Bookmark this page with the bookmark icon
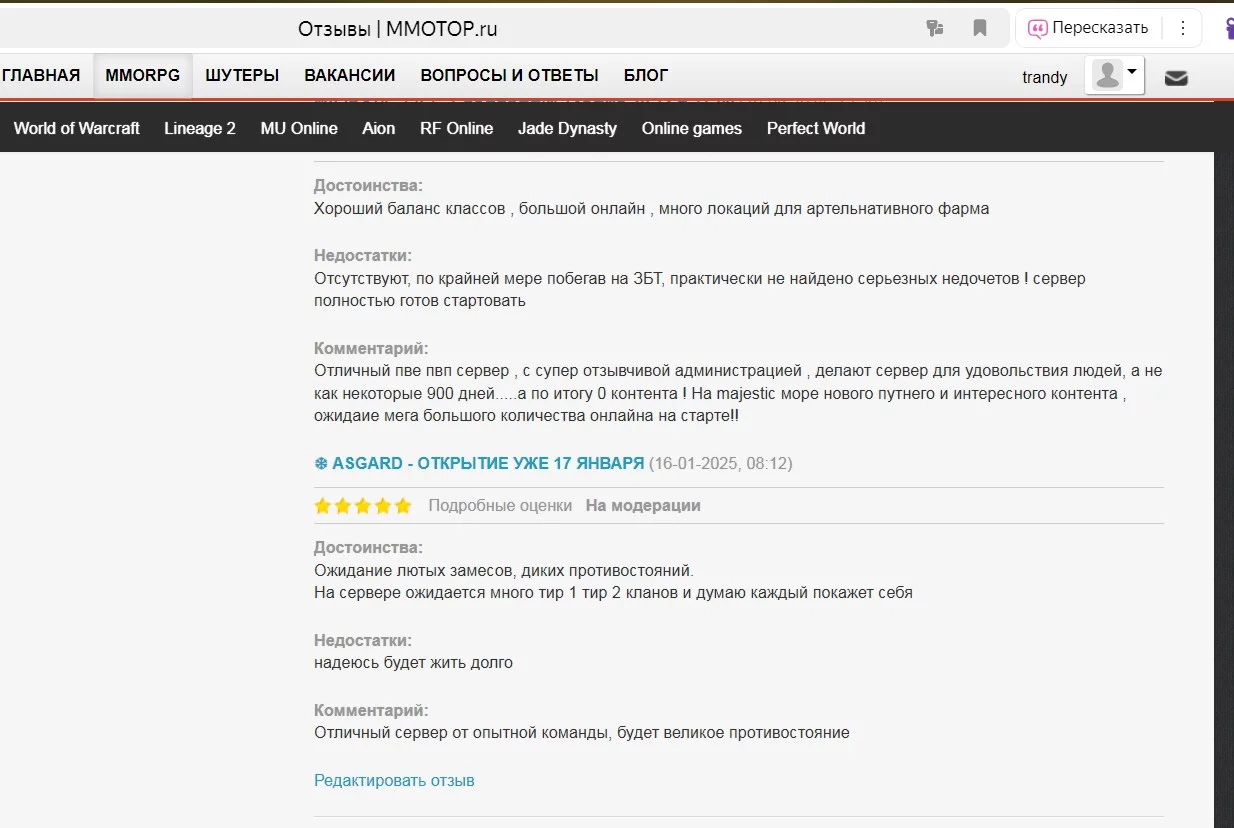Screen dimensions: 1234x828 980,28
